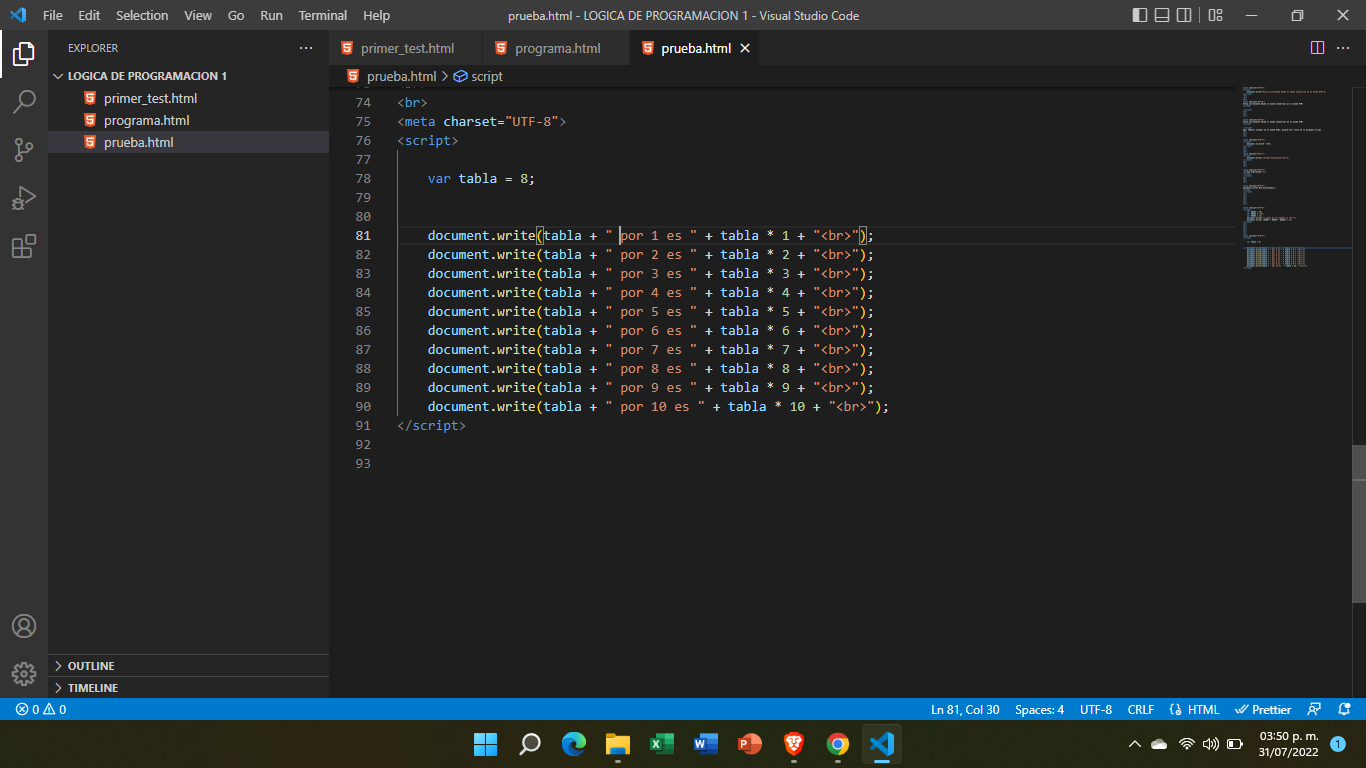Open the Help menu
1366x768 pixels.
377,15
